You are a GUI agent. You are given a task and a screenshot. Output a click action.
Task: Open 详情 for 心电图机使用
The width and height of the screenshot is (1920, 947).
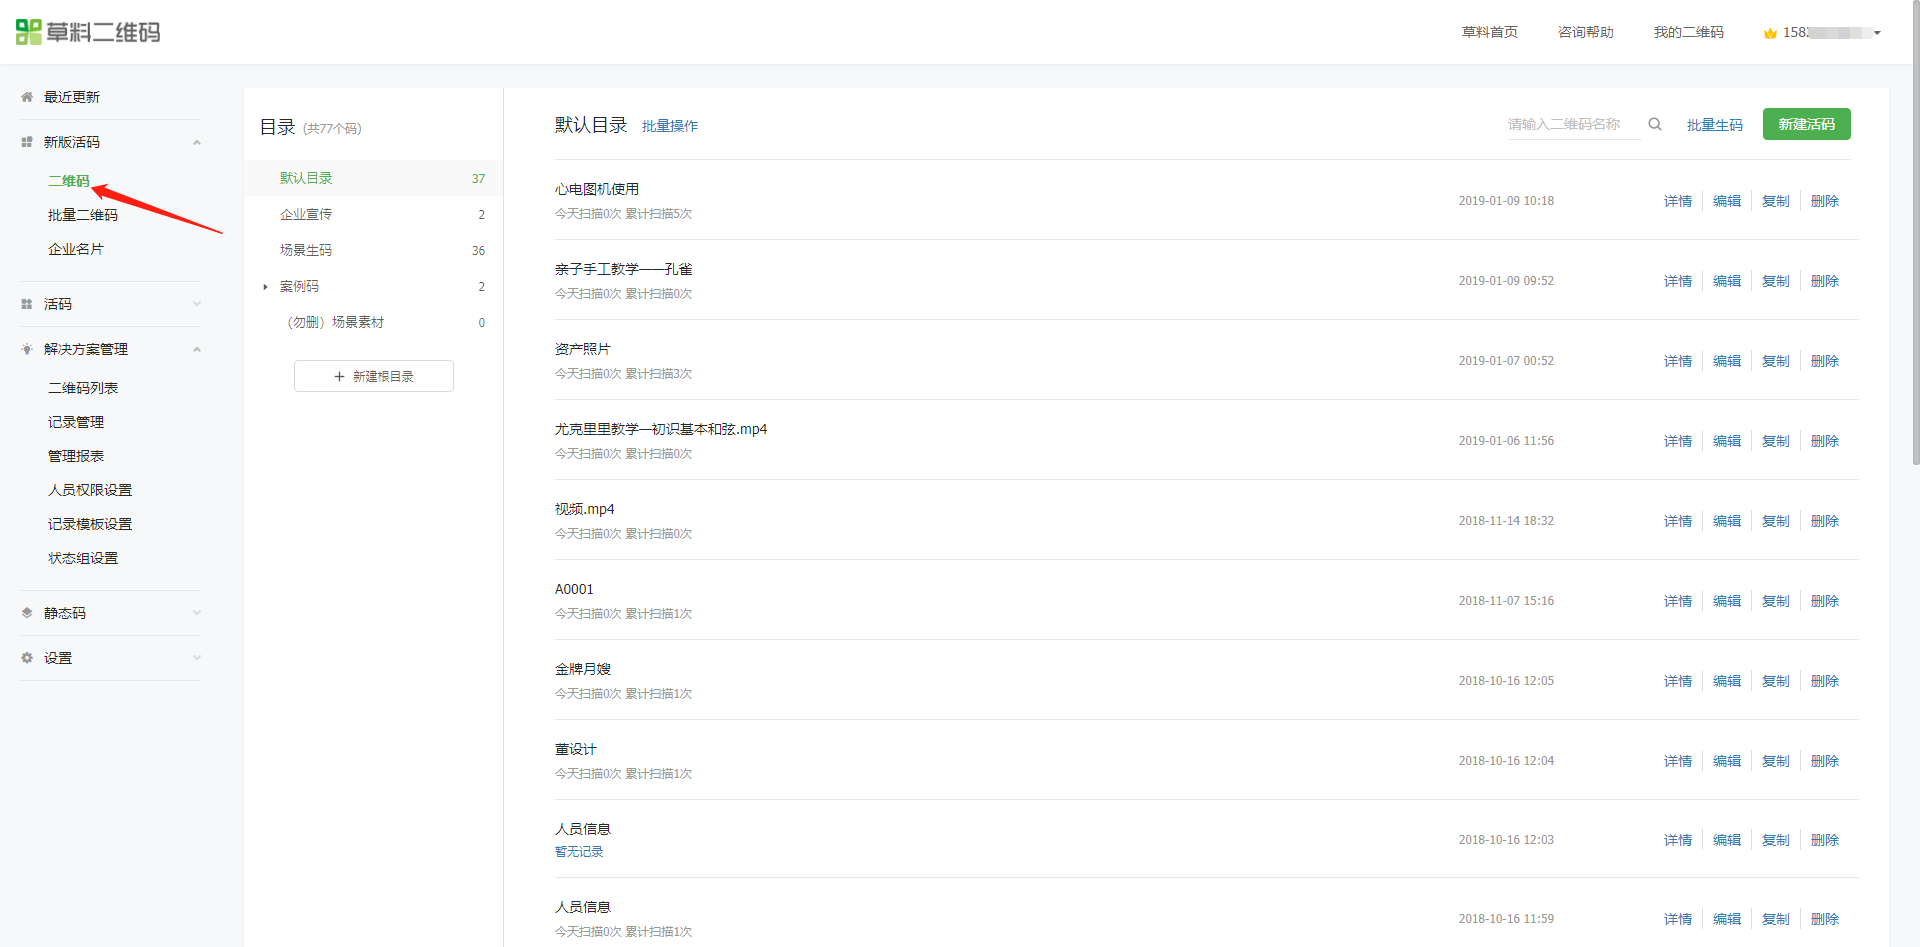click(1678, 201)
